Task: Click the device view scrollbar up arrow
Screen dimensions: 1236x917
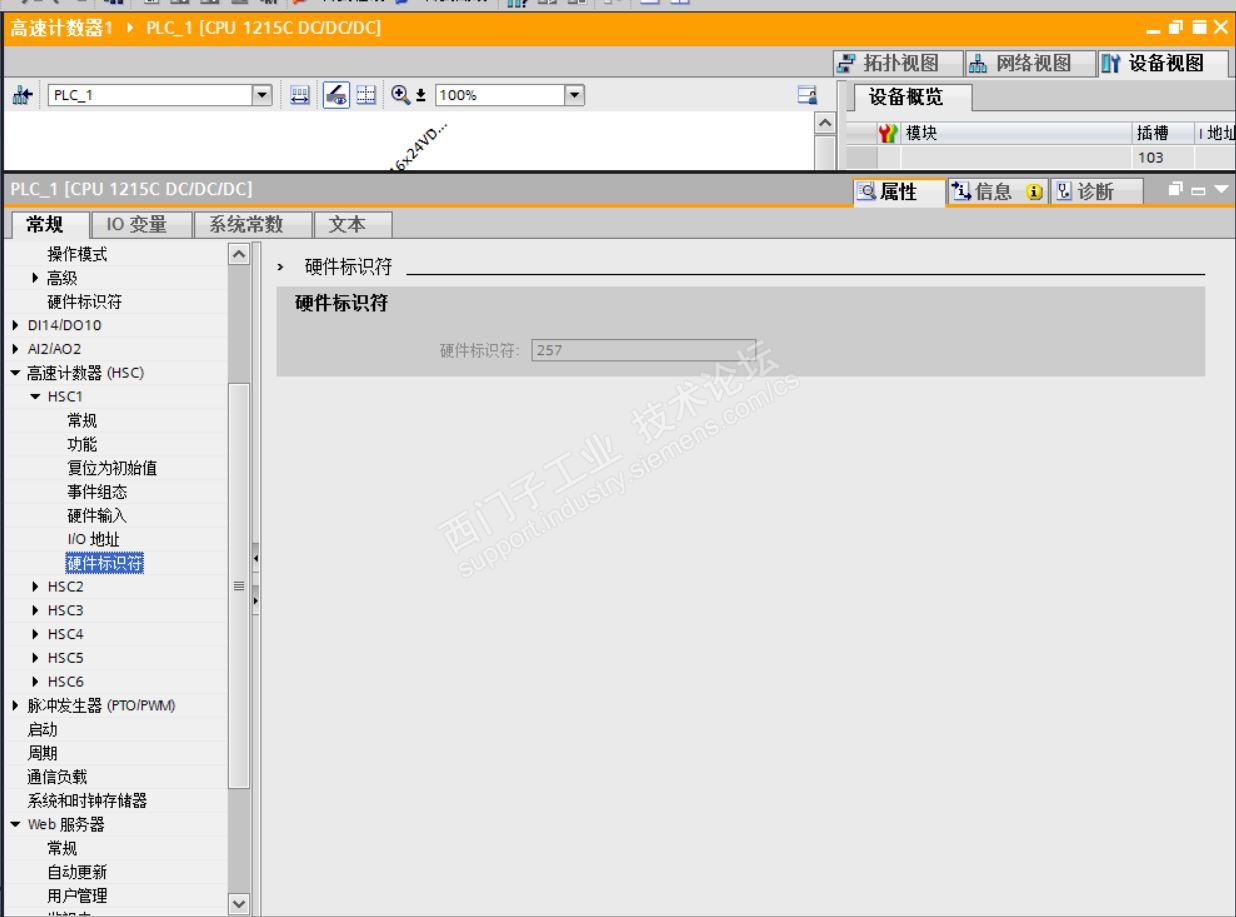Action: pyautogui.click(x=827, y=122)
